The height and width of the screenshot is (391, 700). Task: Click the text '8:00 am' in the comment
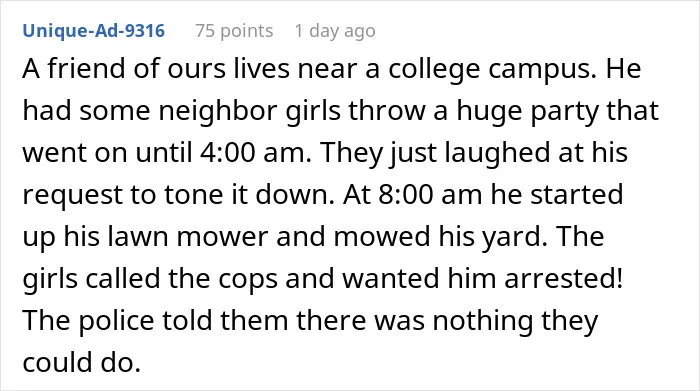(x=430, y=195)
